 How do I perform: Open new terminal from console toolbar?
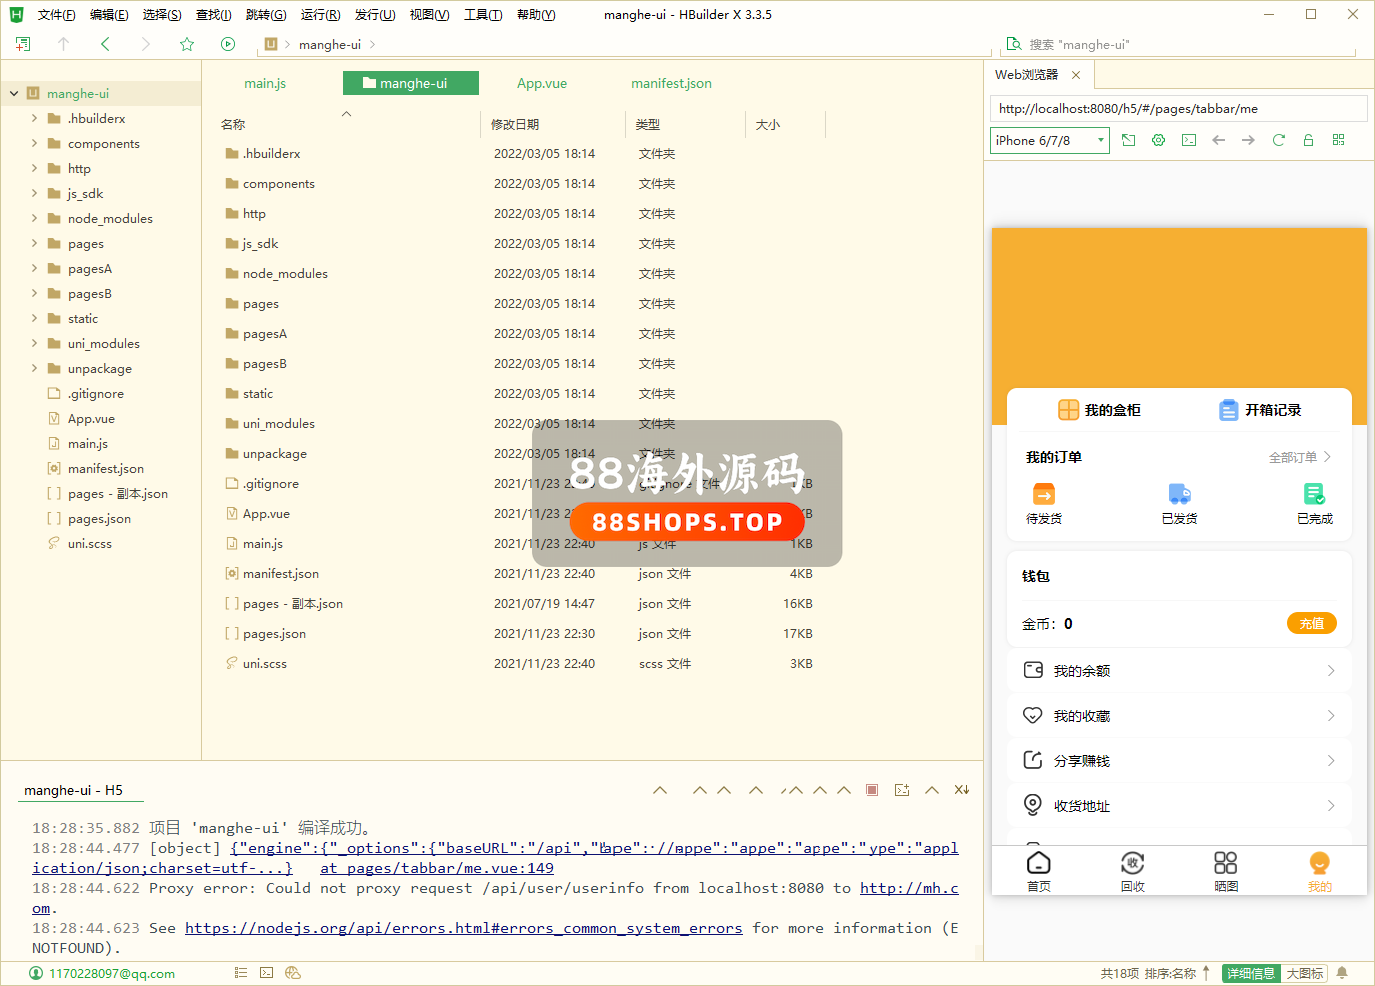point(902,790)
